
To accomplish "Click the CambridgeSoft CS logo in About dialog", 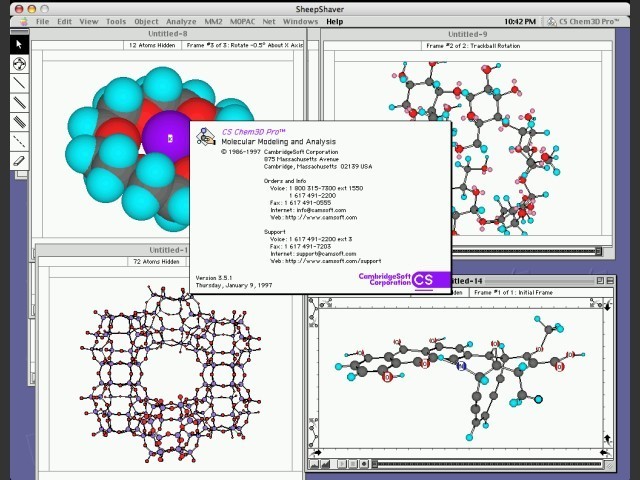I will click(405, 280).
